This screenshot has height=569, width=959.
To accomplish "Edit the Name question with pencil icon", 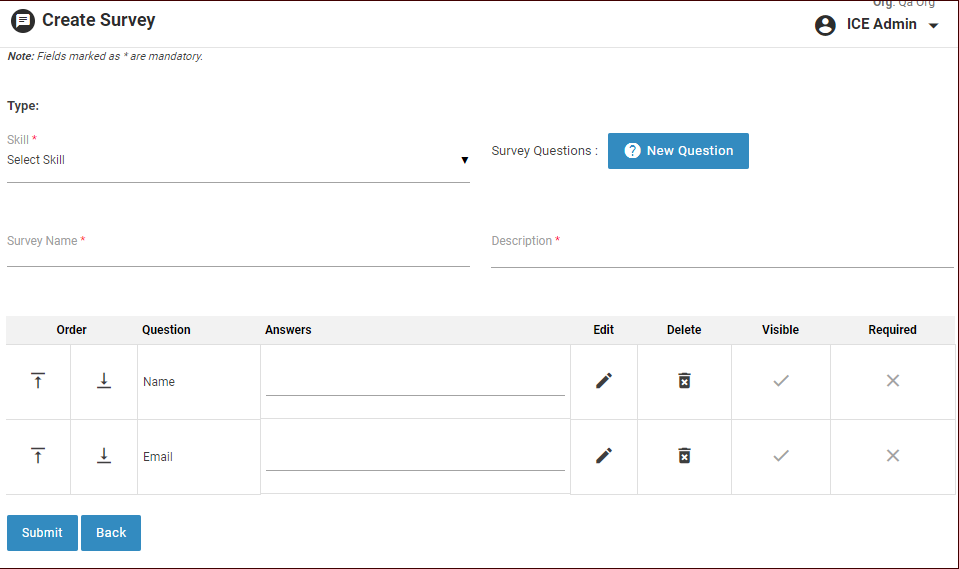I will tap(604, 381).
